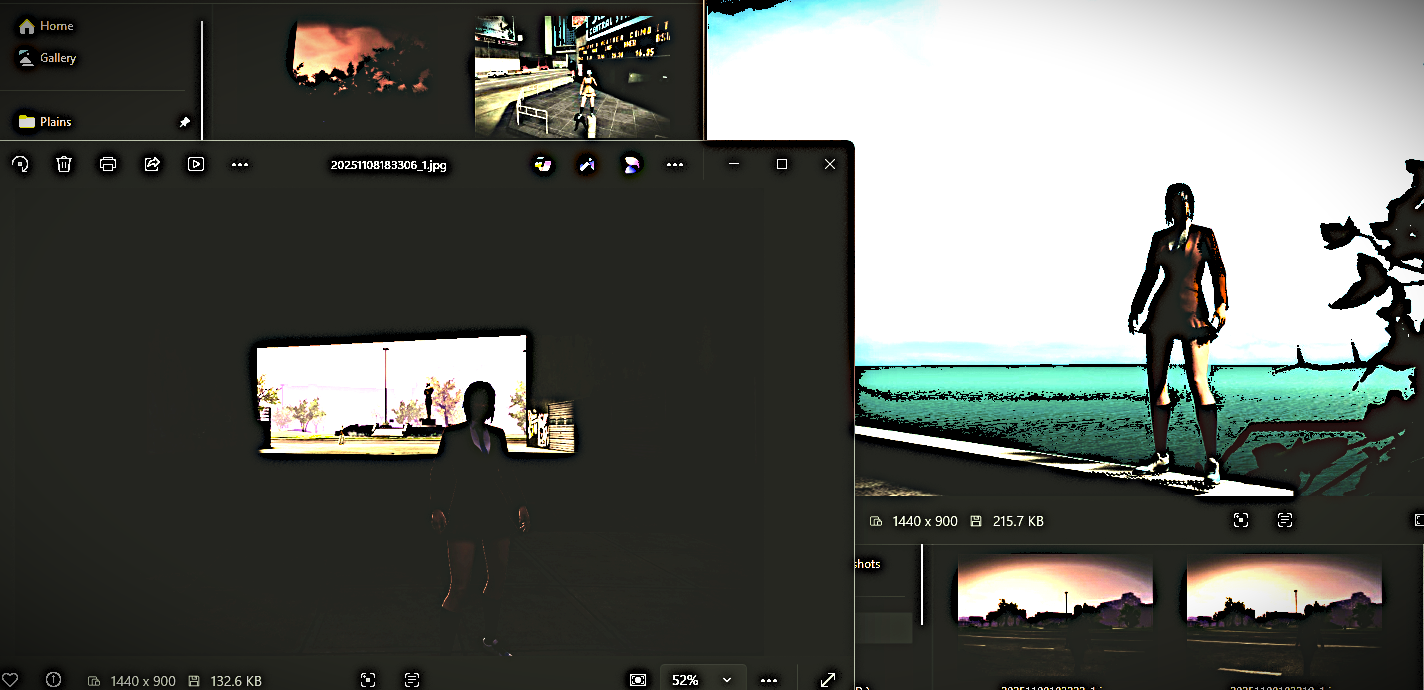
Task: Toggle favorite heart for the open photo
Action: coord(10,680)
